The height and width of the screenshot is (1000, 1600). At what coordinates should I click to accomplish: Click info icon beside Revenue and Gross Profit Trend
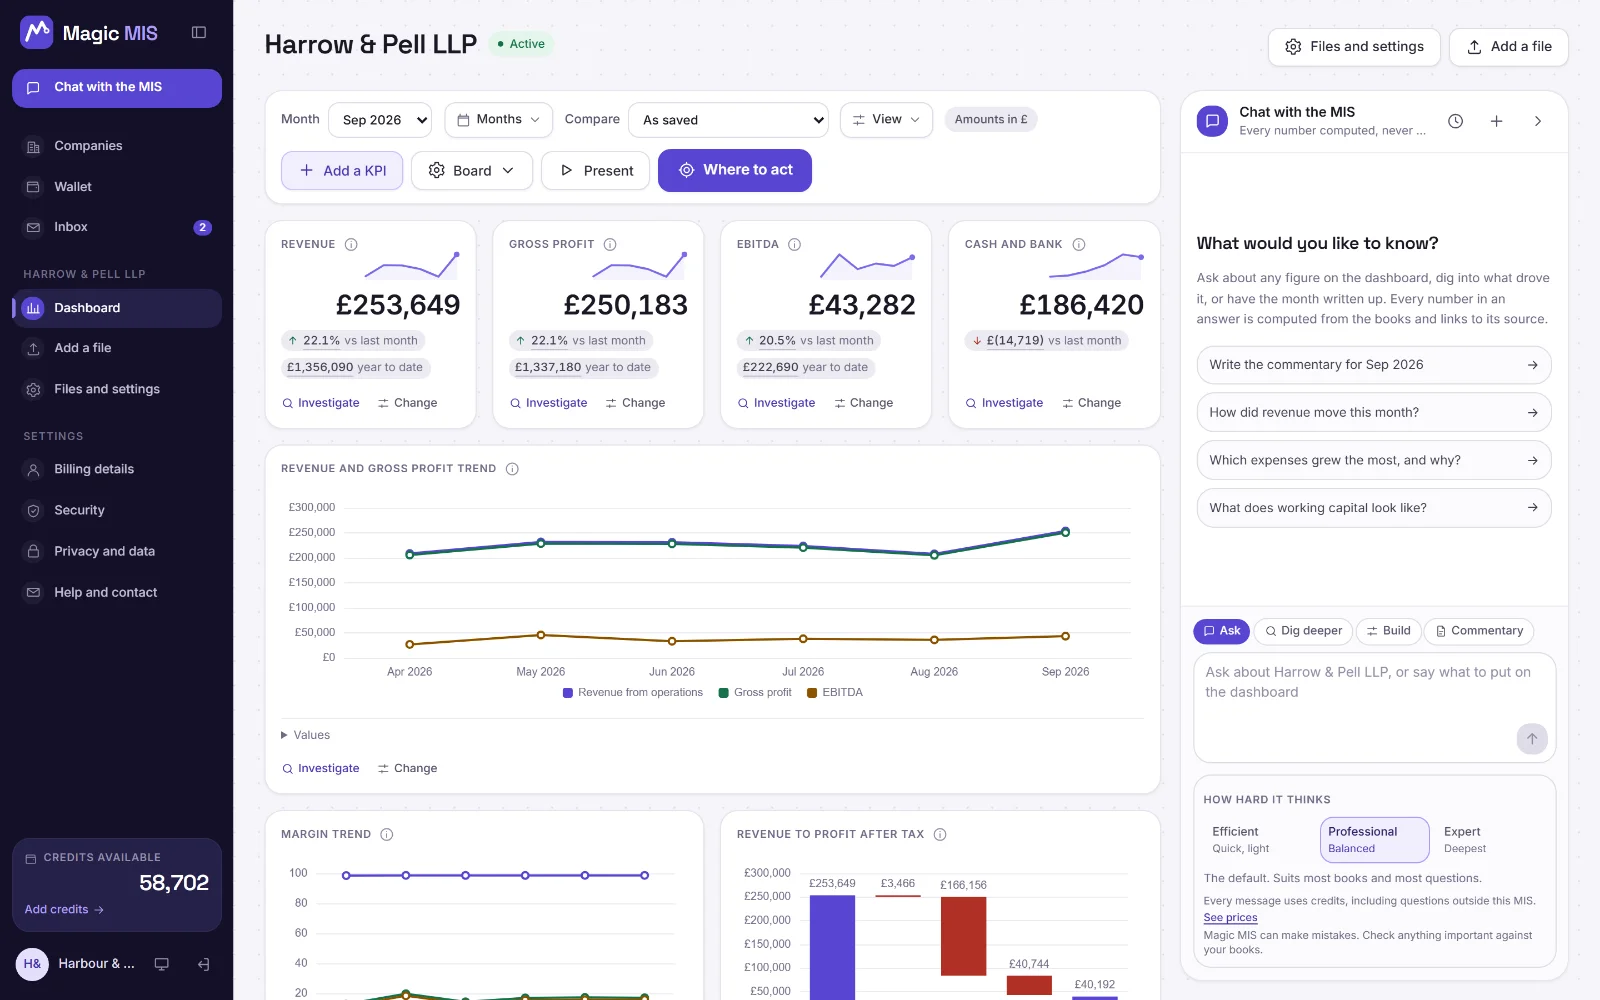point(512,469)
